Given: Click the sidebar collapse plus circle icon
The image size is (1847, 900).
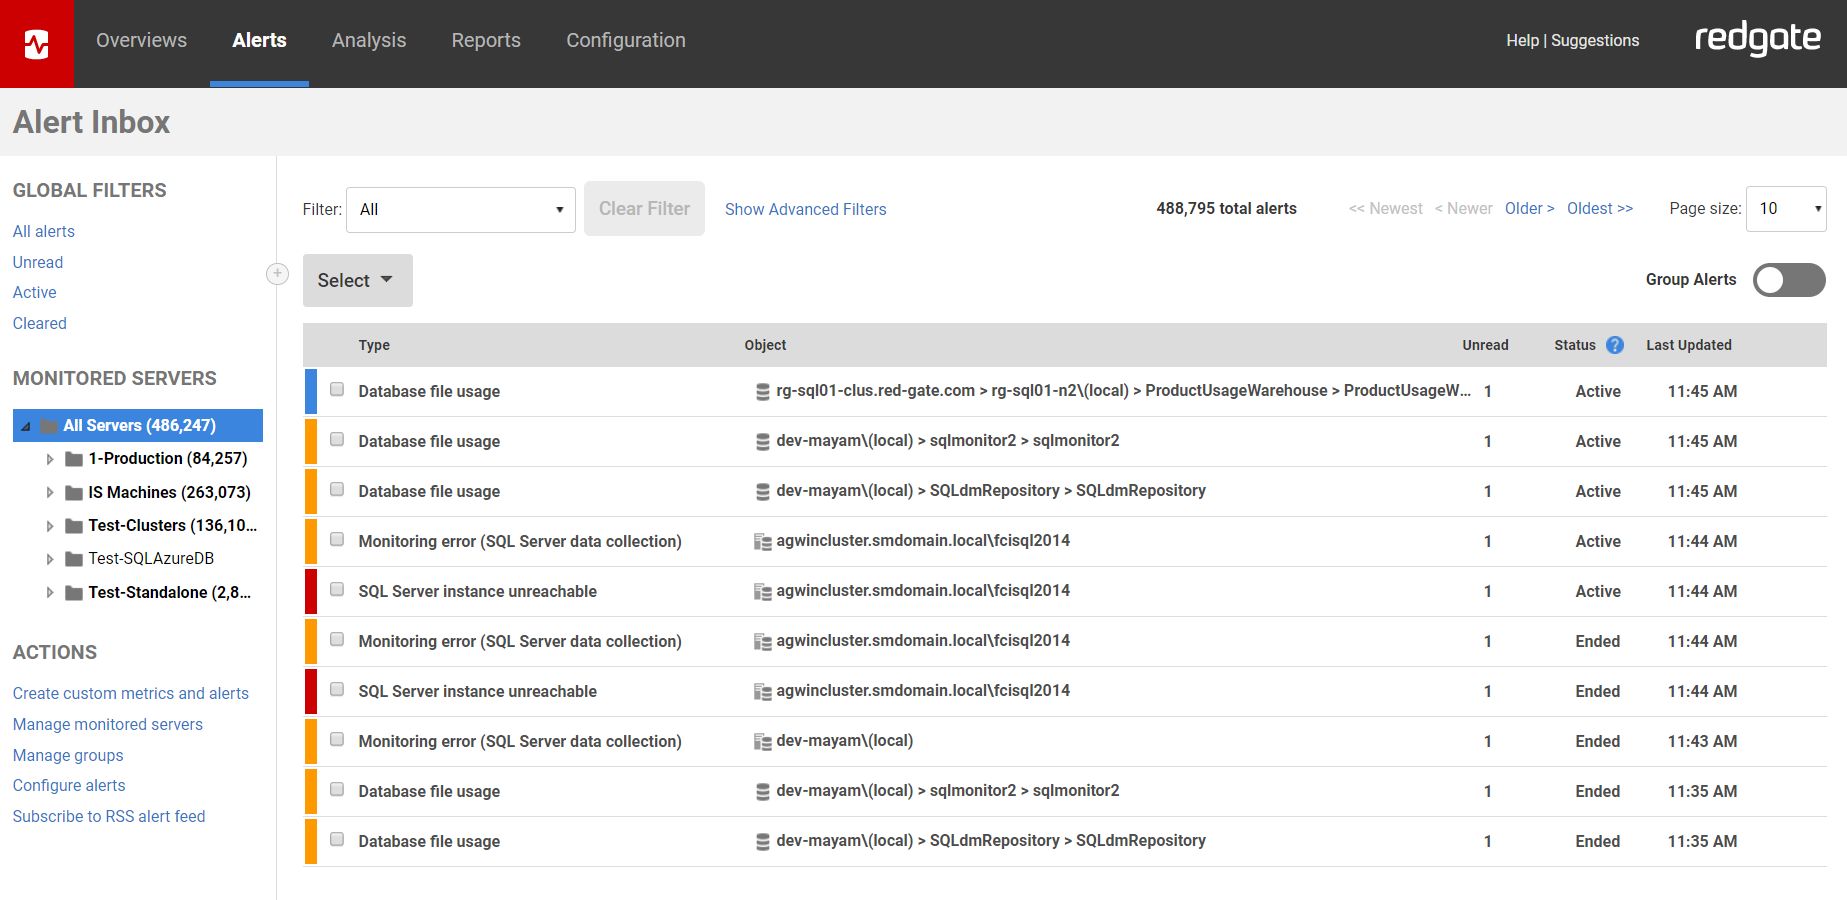Looking at the screenshot, I should (x=277, y=274).
